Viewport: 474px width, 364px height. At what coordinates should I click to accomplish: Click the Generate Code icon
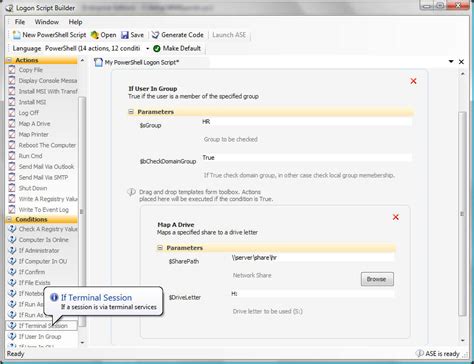click(x=155, y=35)
